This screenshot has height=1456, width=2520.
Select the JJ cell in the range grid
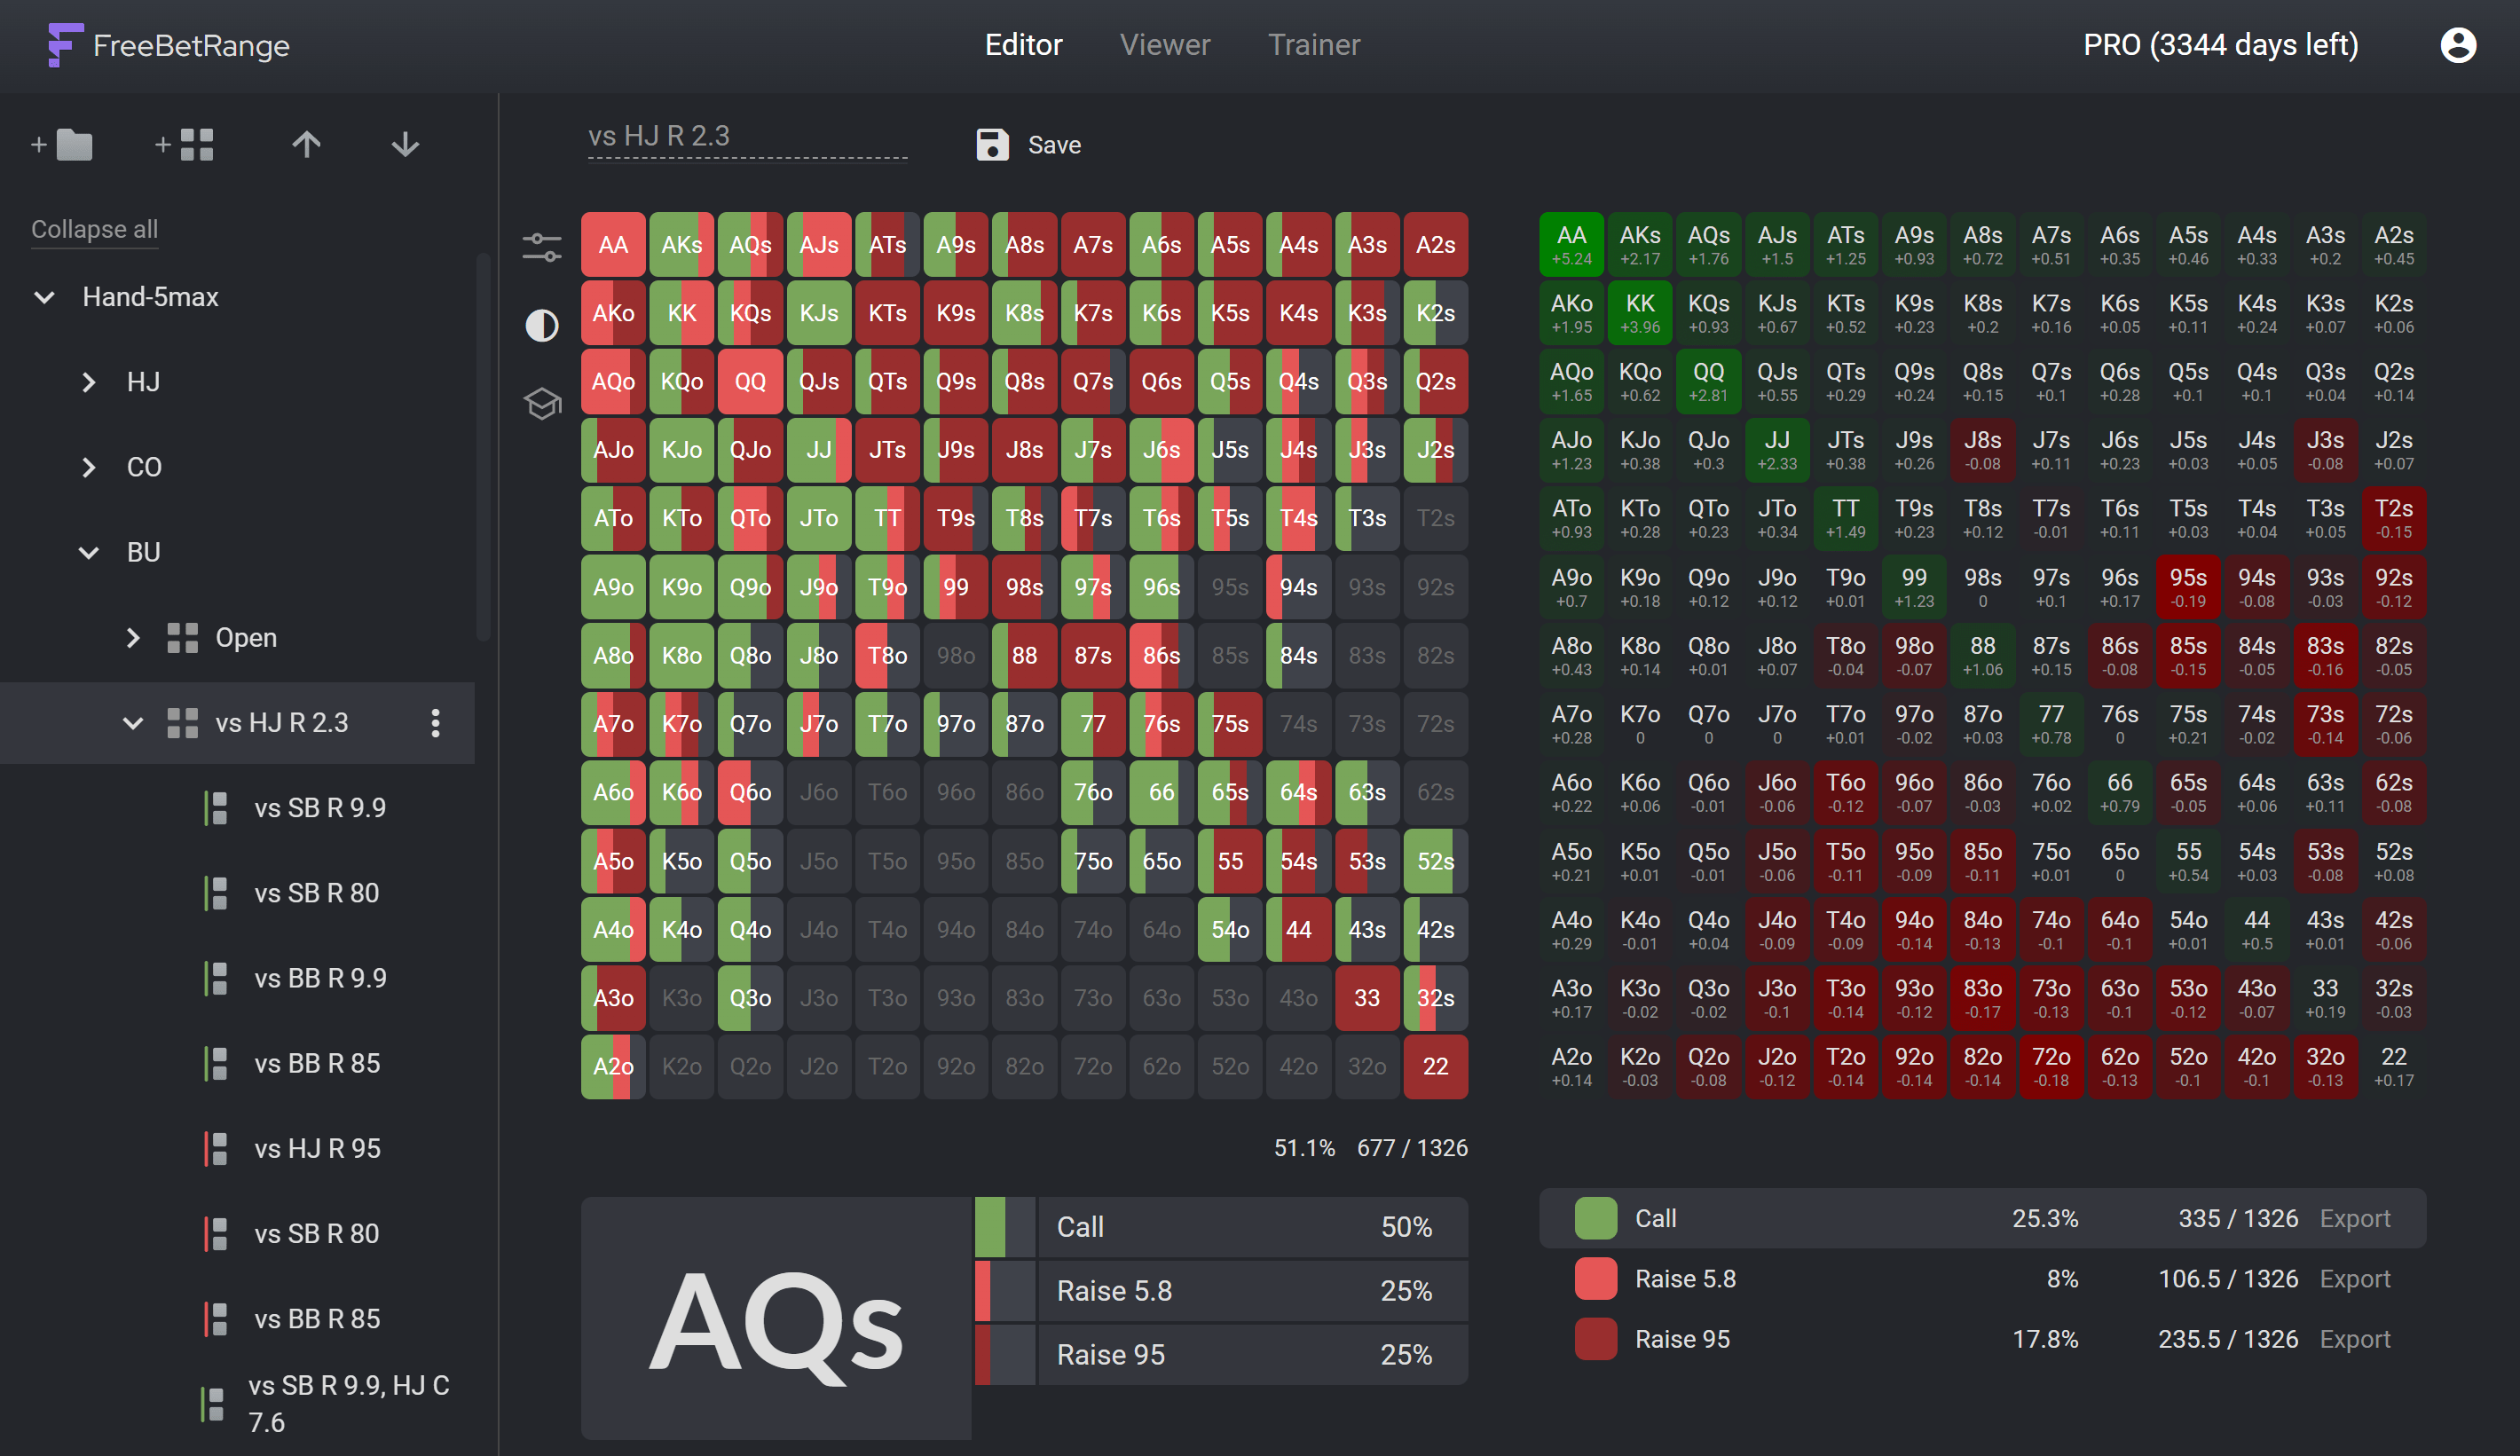click(x=819, y=450)
